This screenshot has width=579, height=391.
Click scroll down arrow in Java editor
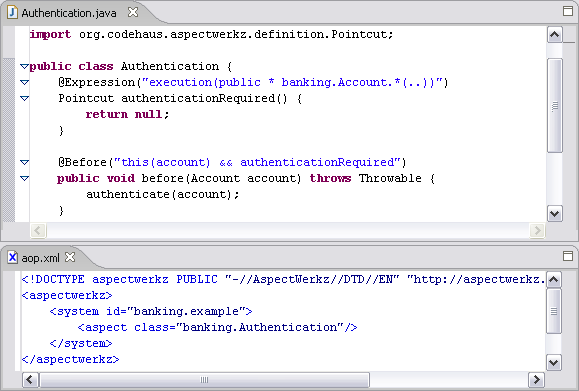click(555, 213)
